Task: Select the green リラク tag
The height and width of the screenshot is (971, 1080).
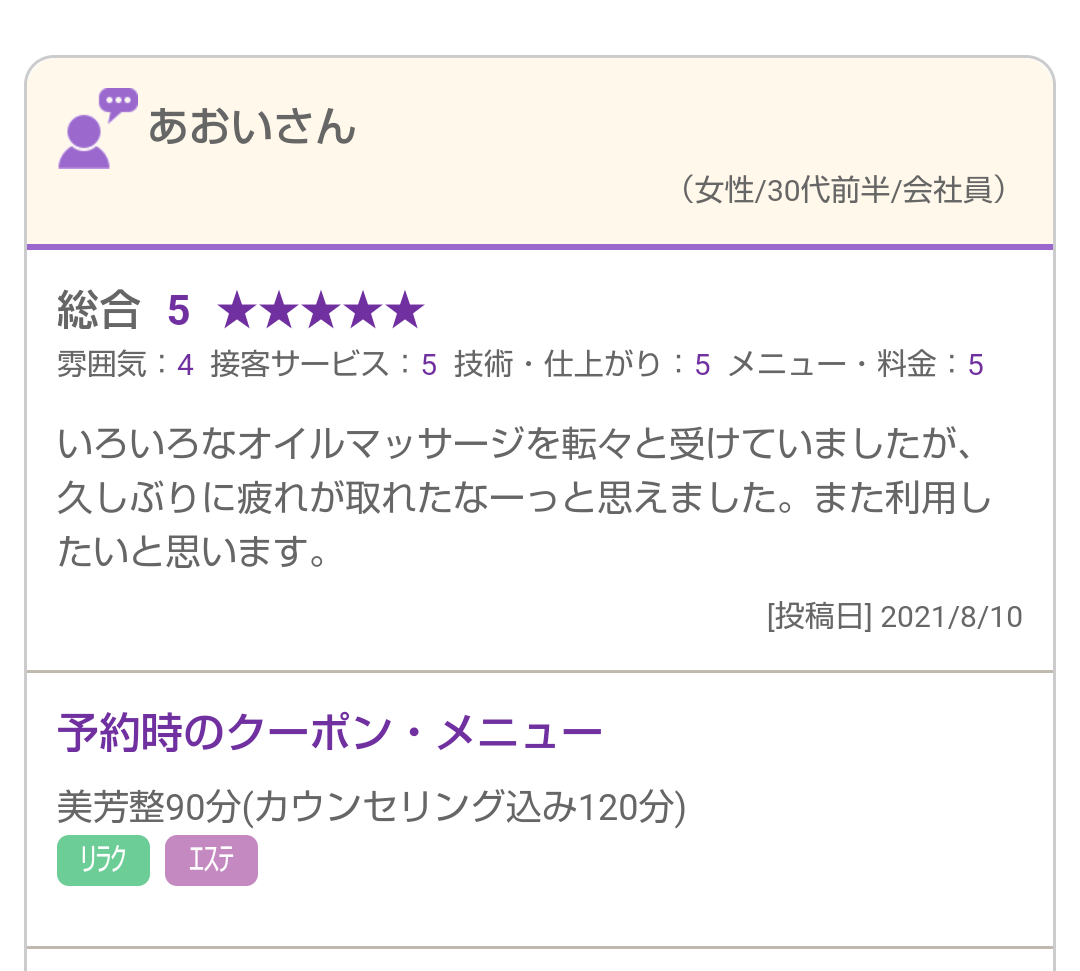Action: pos(104,861)
